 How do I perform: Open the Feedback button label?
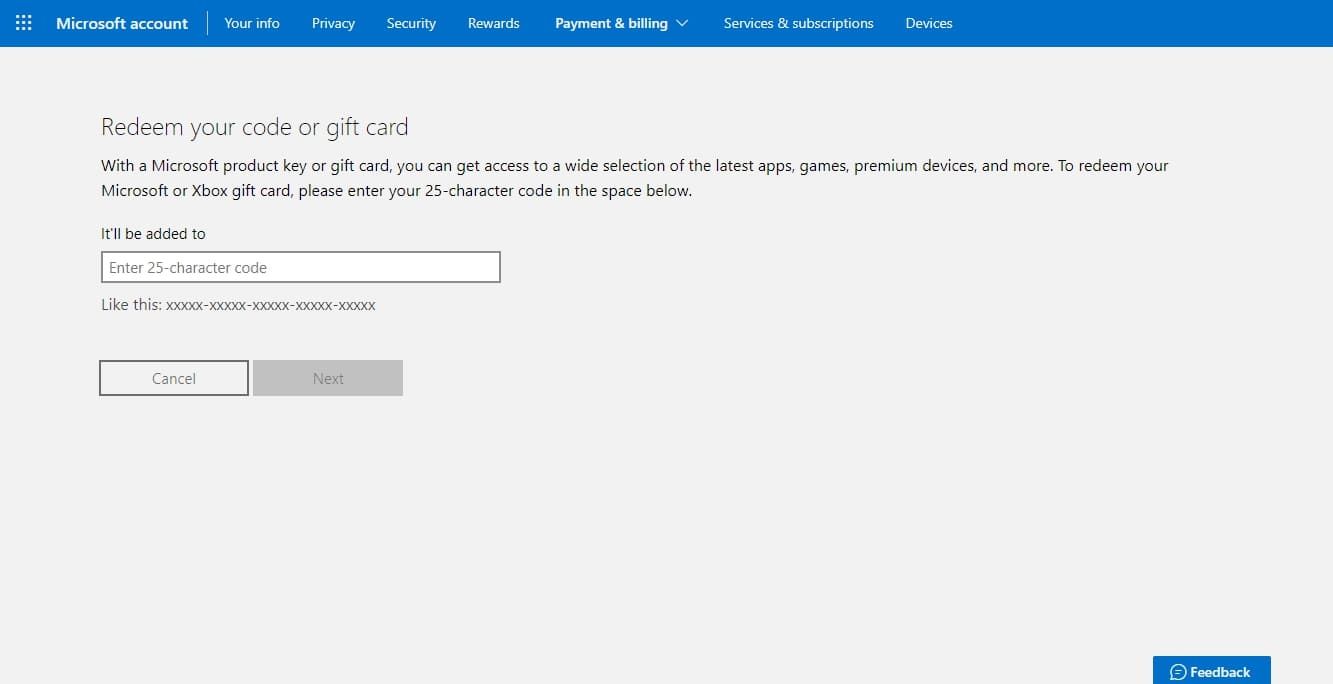pos(1220,672)
